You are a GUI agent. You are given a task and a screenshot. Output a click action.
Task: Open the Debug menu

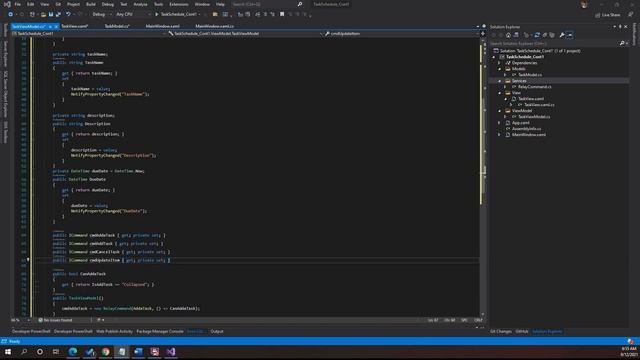point(108,4)
